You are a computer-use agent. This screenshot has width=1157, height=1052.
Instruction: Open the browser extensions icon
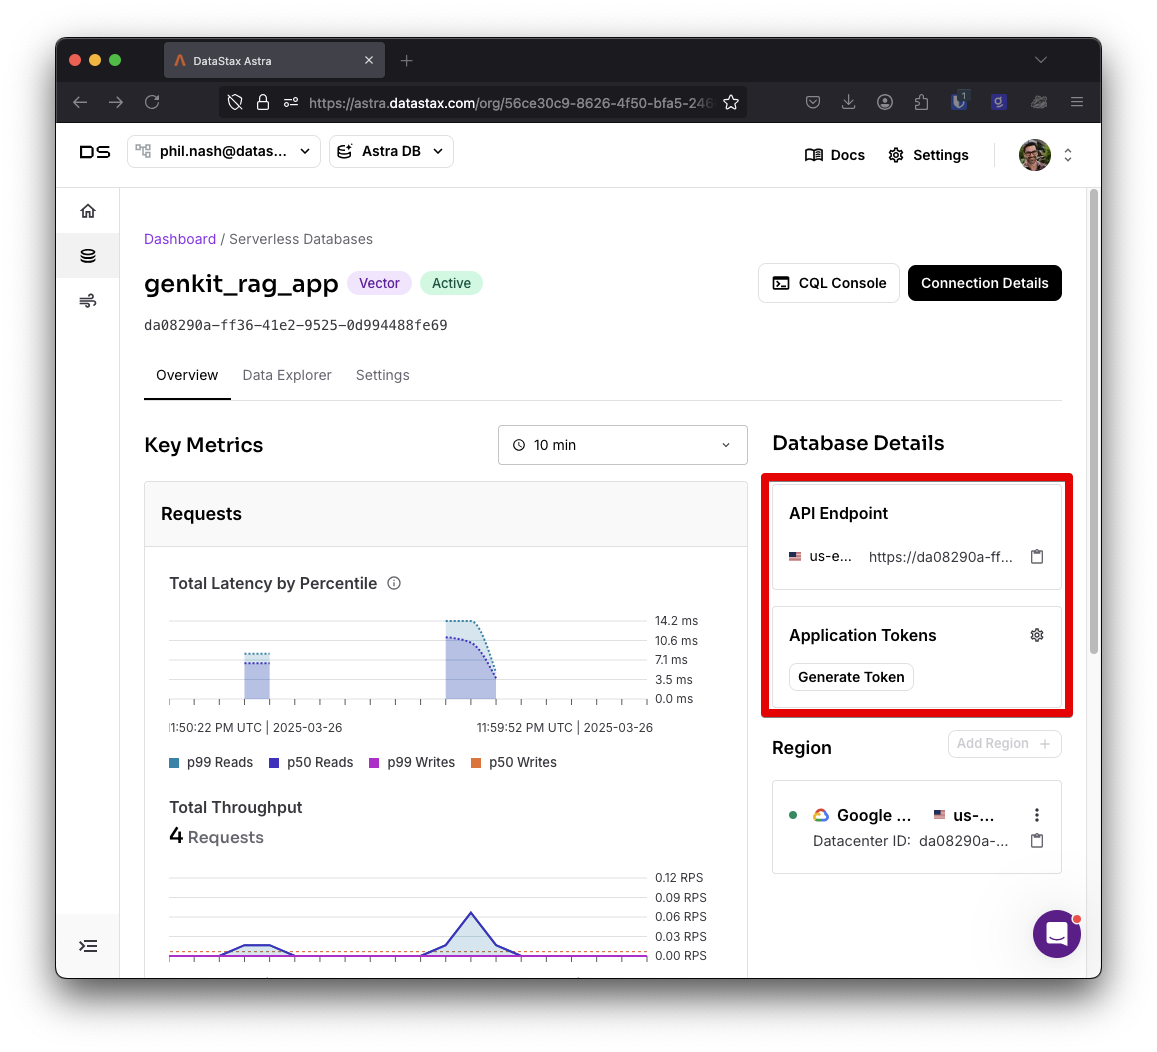coord(921,103)
